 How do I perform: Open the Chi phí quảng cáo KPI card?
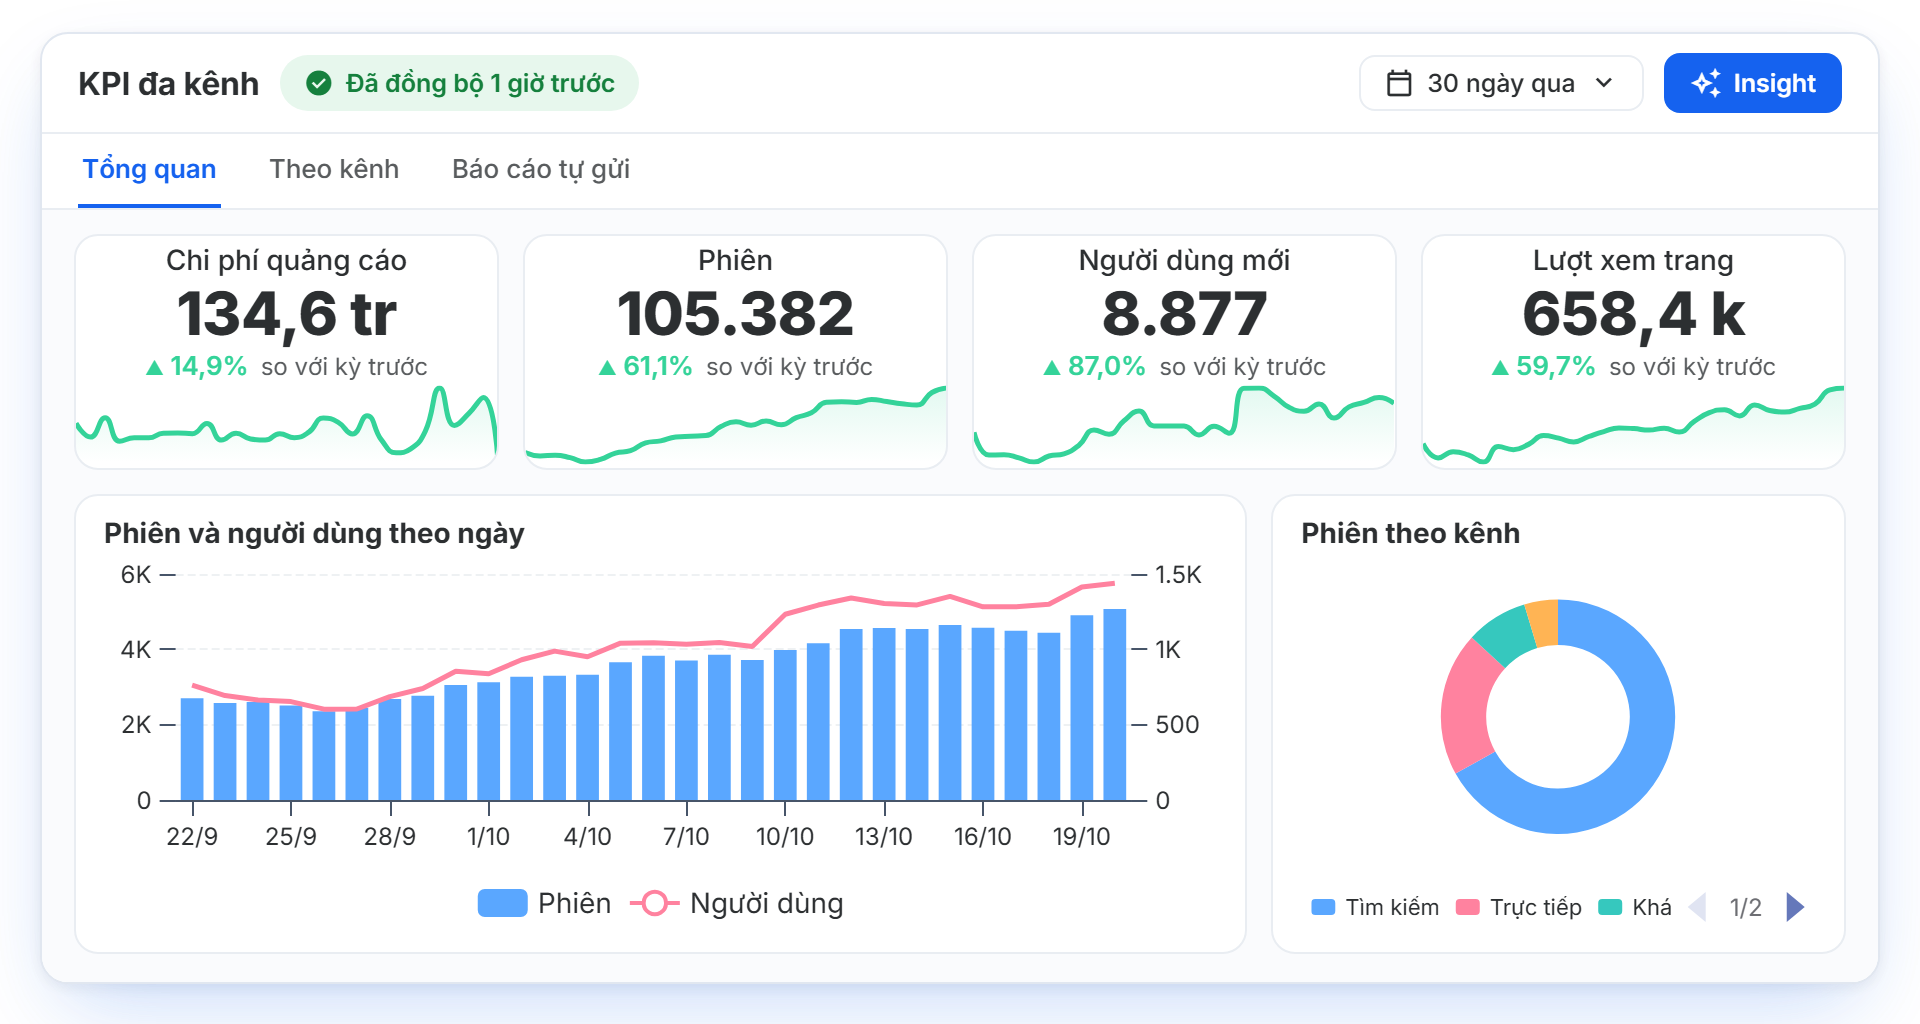[x=286, y=352]
